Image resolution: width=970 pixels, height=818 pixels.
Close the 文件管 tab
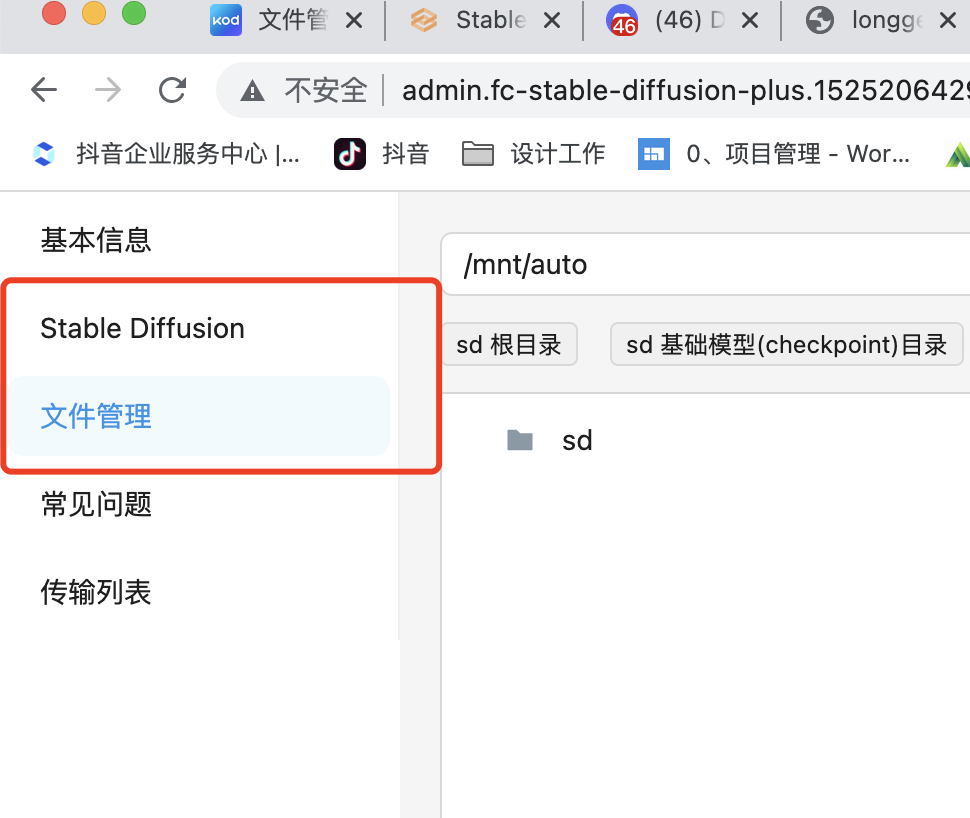coord(354,21)
